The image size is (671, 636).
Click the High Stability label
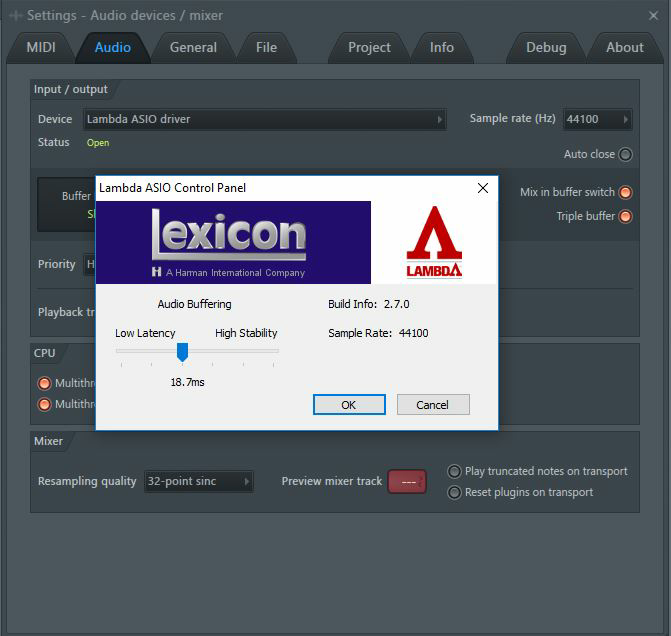tap(246, 333)
